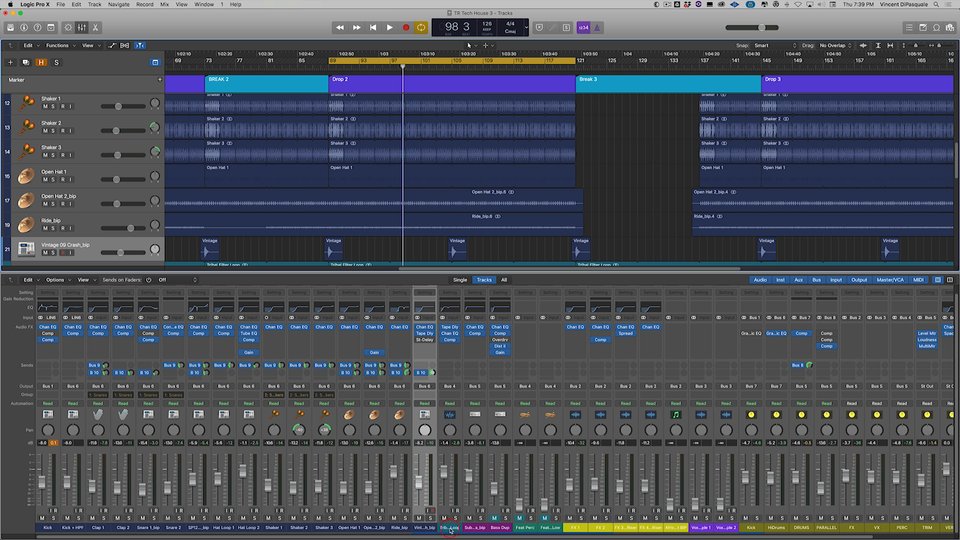Viewport: 960px width, 540px height.
Task: Click Open Hat 1 cymbal track icon
Action: [x=26, y=176]
